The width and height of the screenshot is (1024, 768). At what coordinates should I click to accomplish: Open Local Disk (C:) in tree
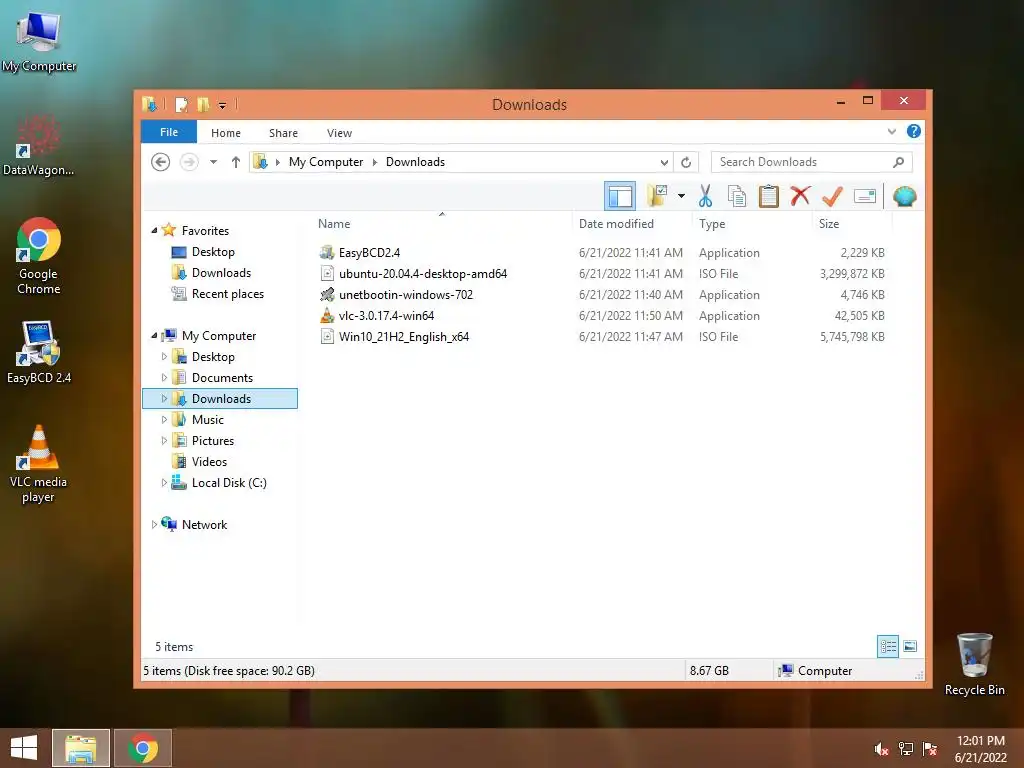(x=229, y=483)
